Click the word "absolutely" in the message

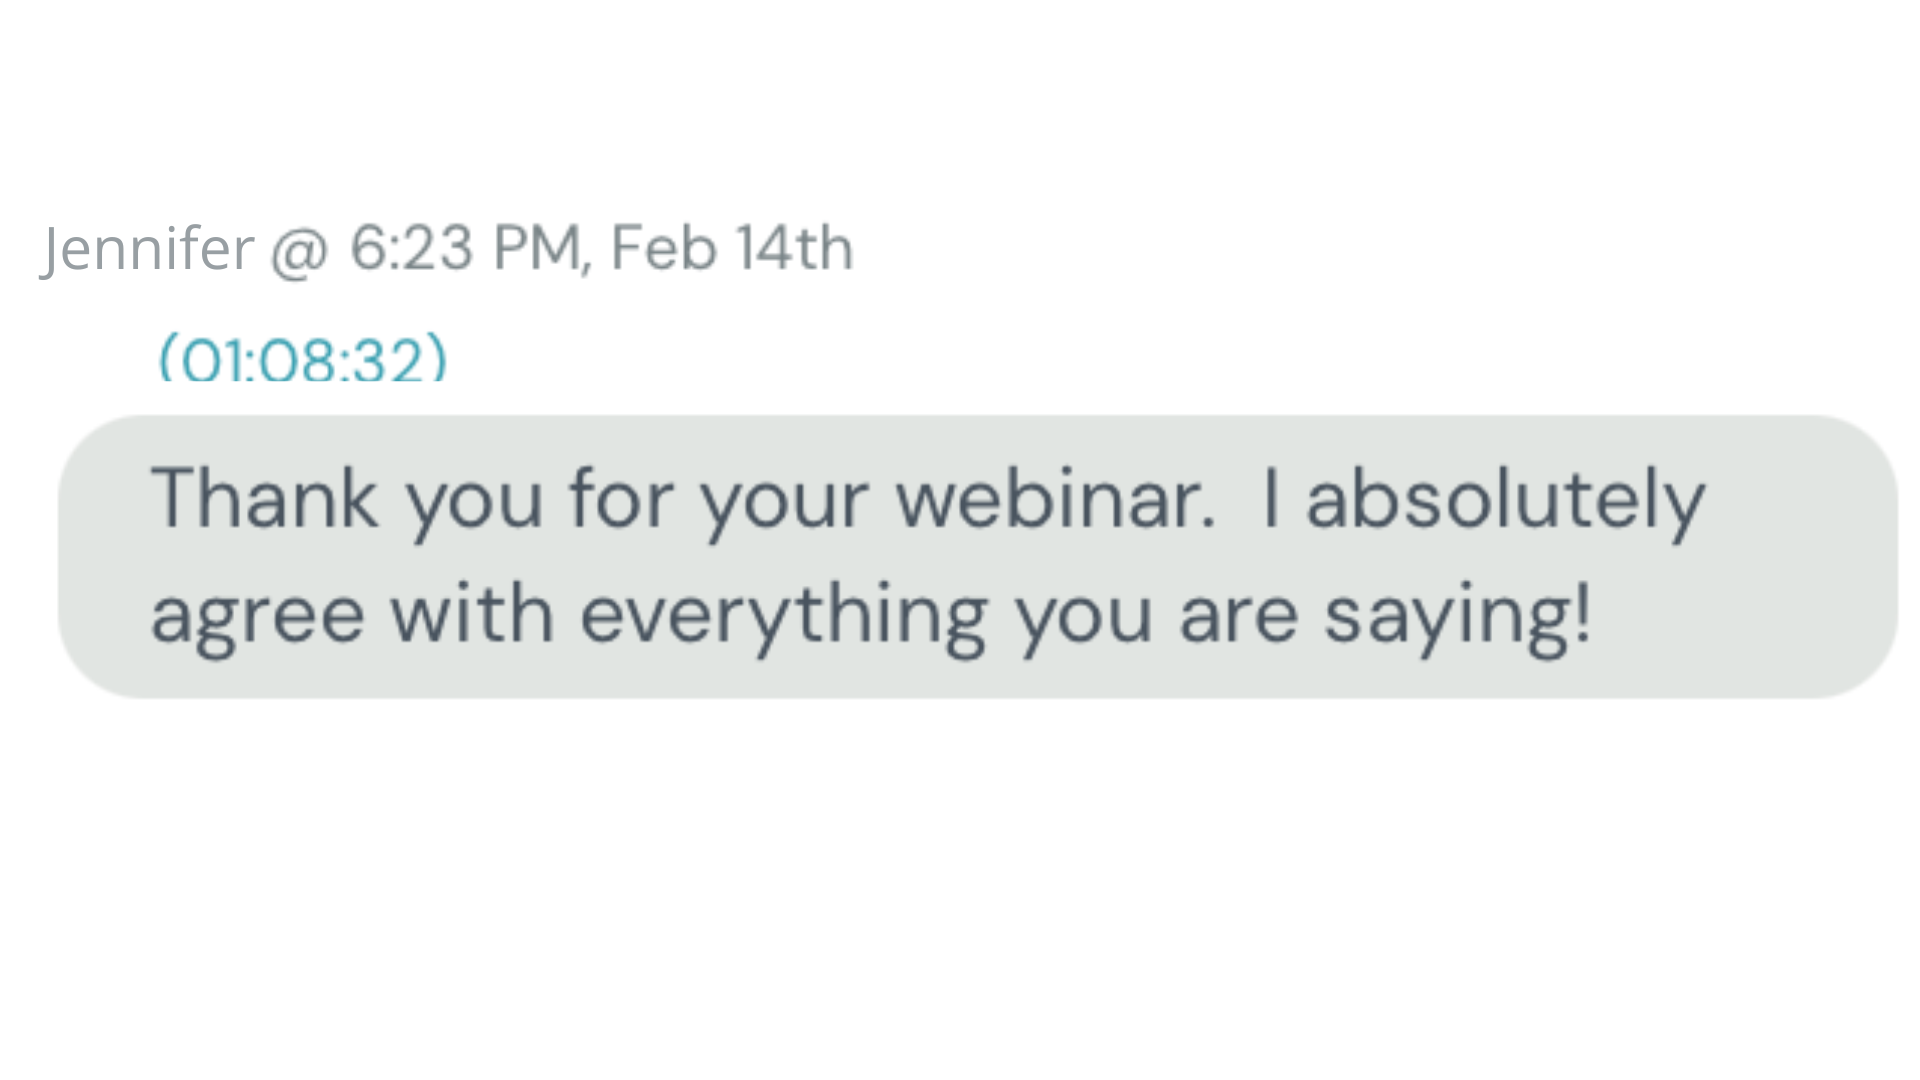click(1505, 500)
